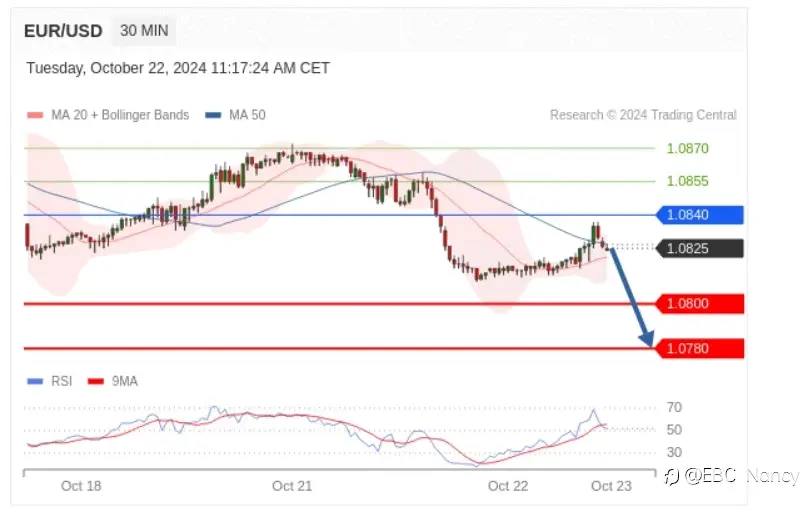The image size is (810, 509).
Task: Click the Oct 22 date axis label
Action: pyautogui.click(x=508, y=486)
